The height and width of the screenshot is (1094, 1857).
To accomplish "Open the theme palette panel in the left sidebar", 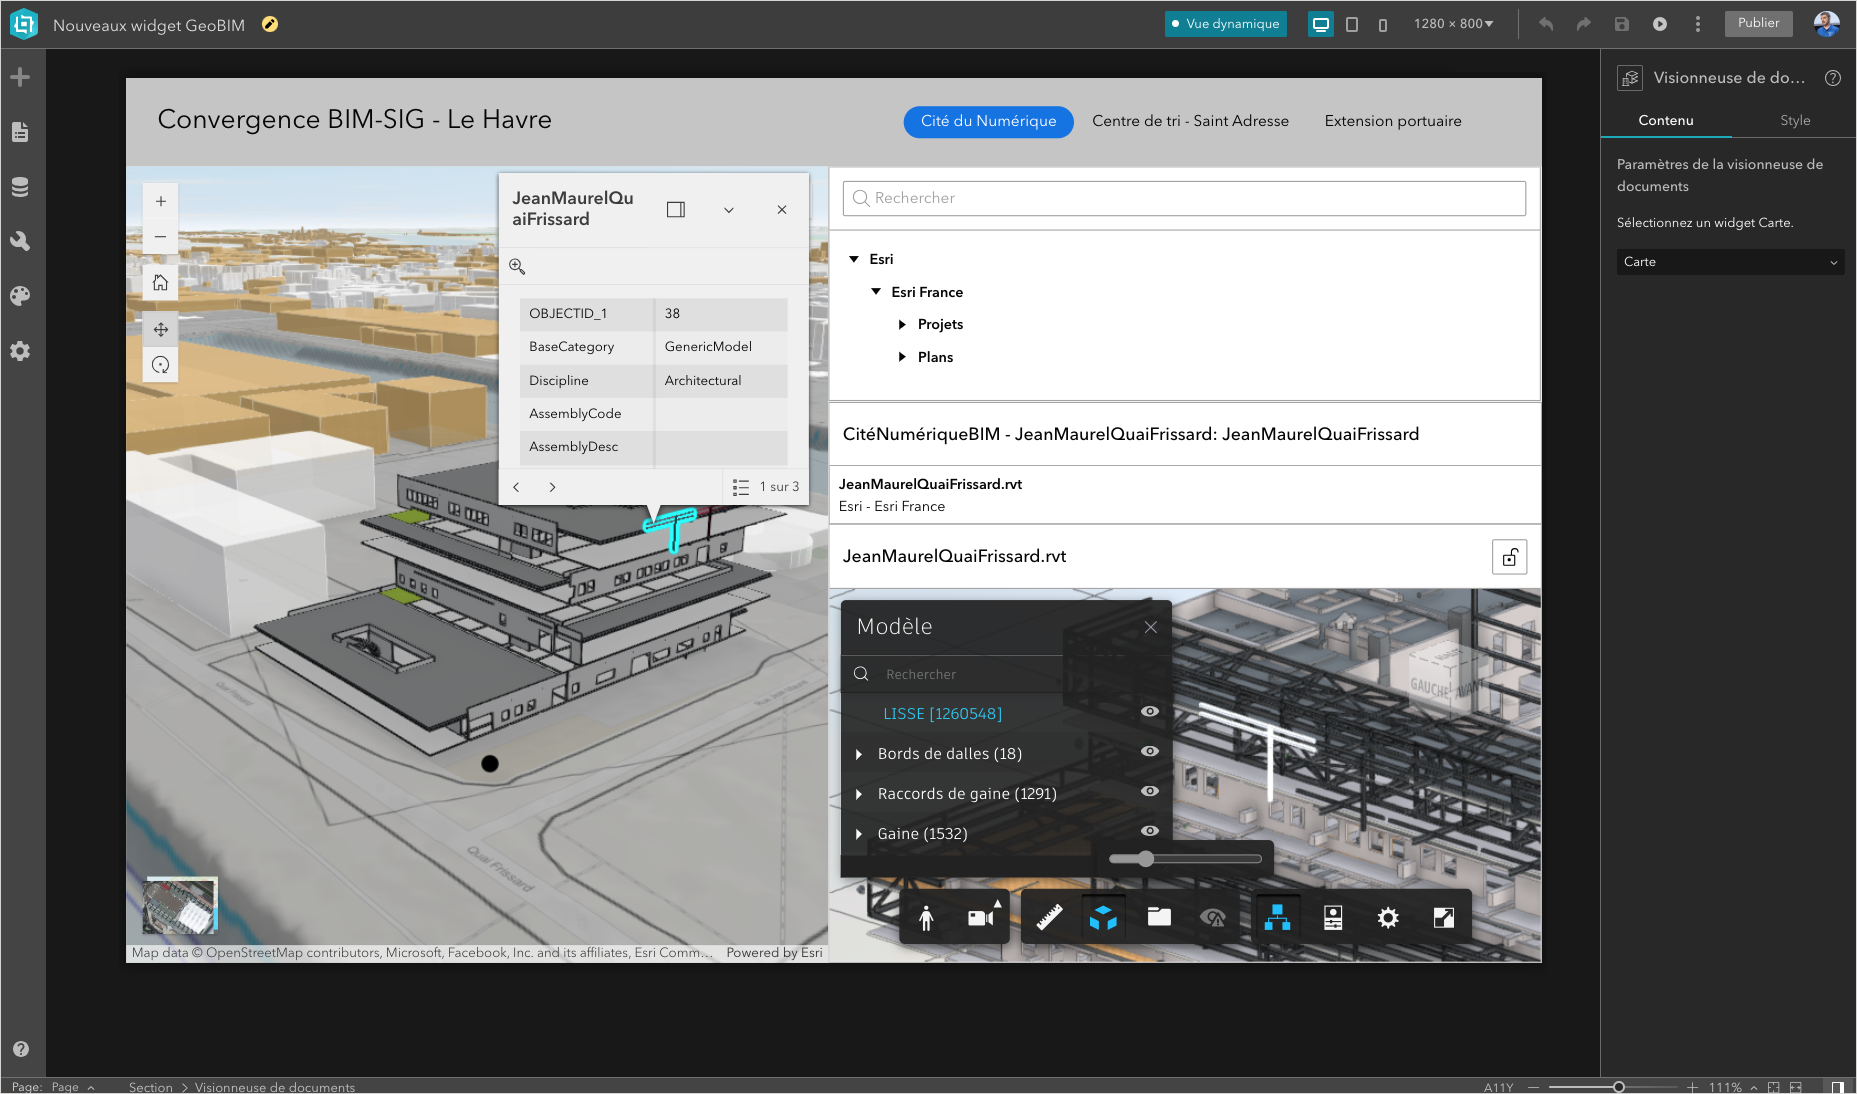I will 20,295.
